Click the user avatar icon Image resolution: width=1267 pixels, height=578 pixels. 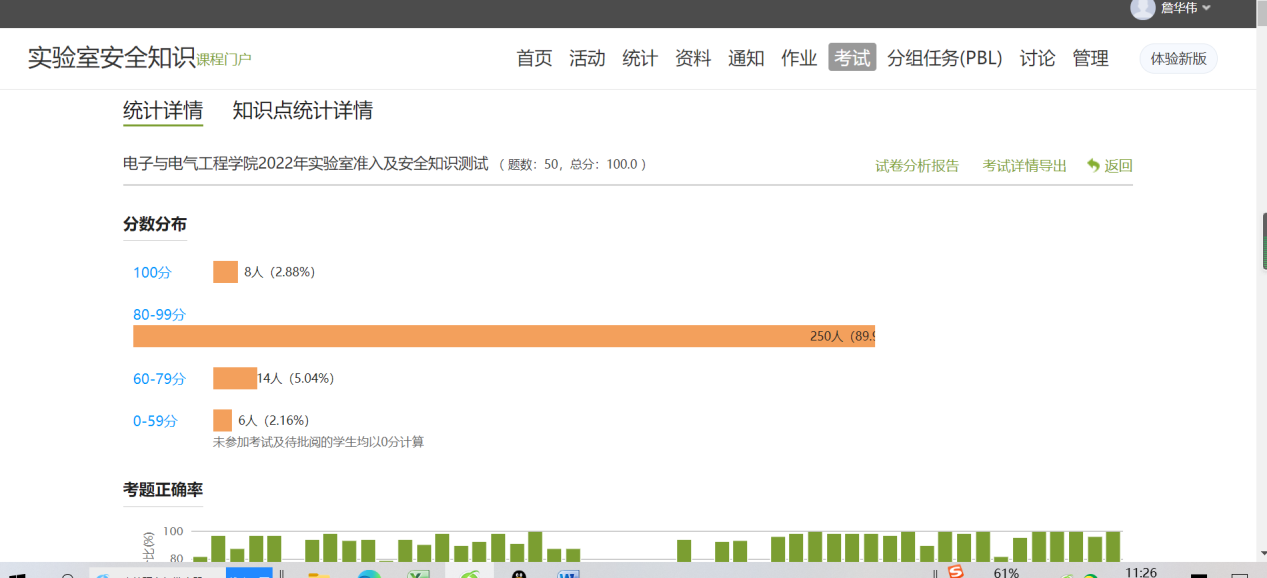[1142, 9]
